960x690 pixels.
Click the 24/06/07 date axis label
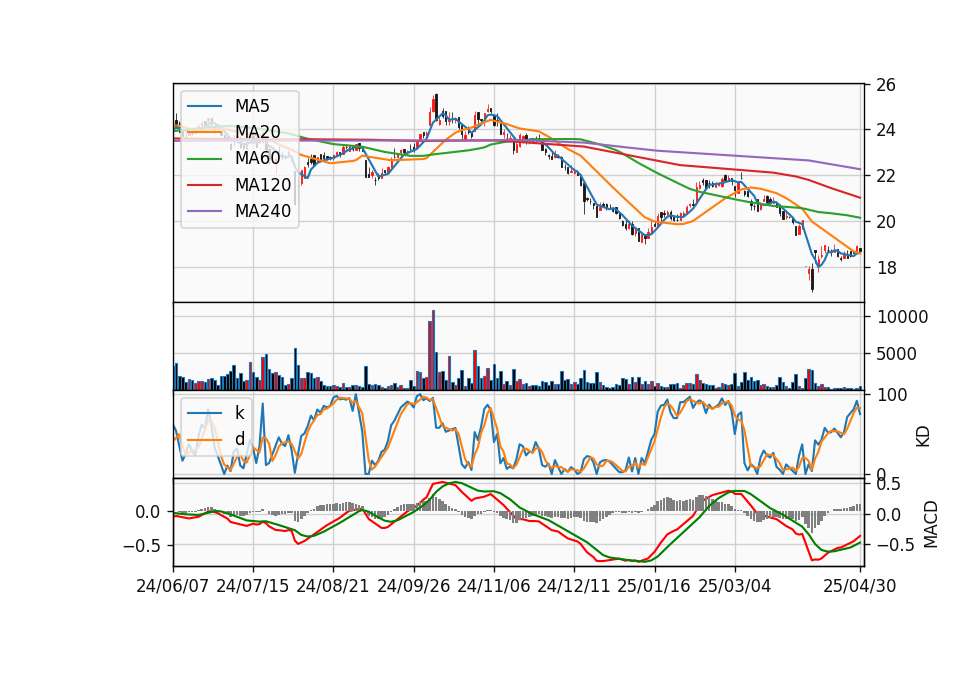(173, 586)
